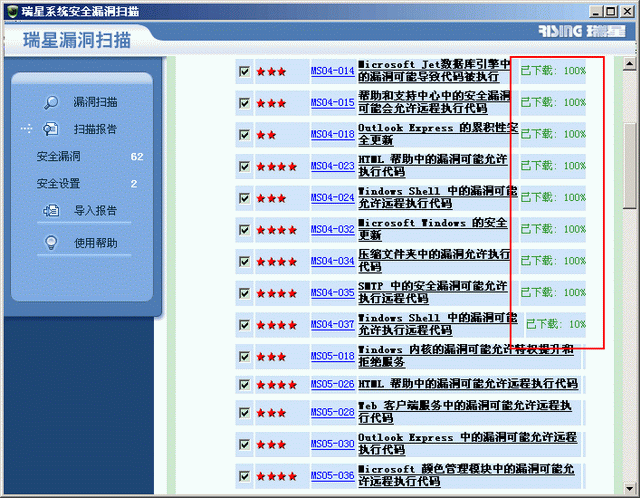Minimize the 瑞星系统安全漏洞扫描 window

click(x=596, y=11)
